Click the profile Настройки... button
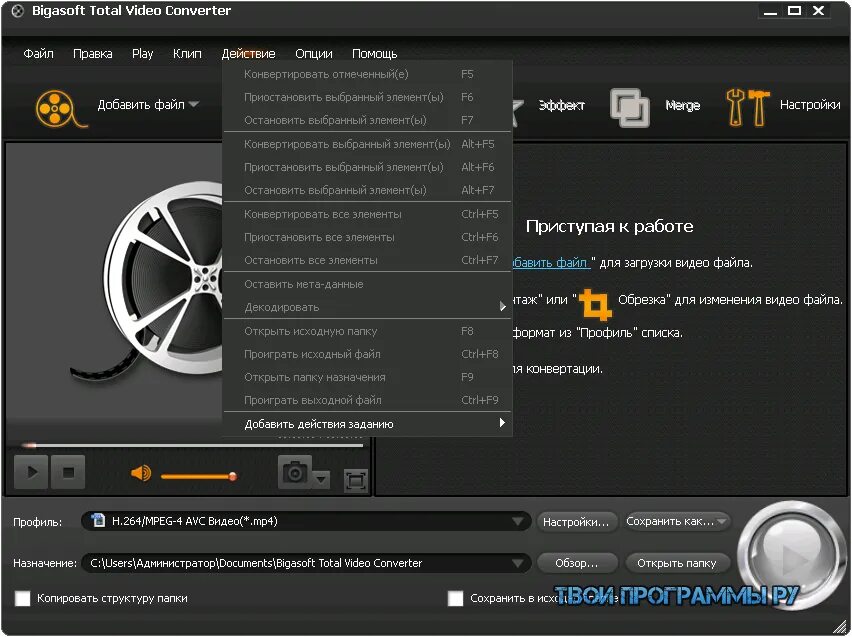 click(577, 522)
